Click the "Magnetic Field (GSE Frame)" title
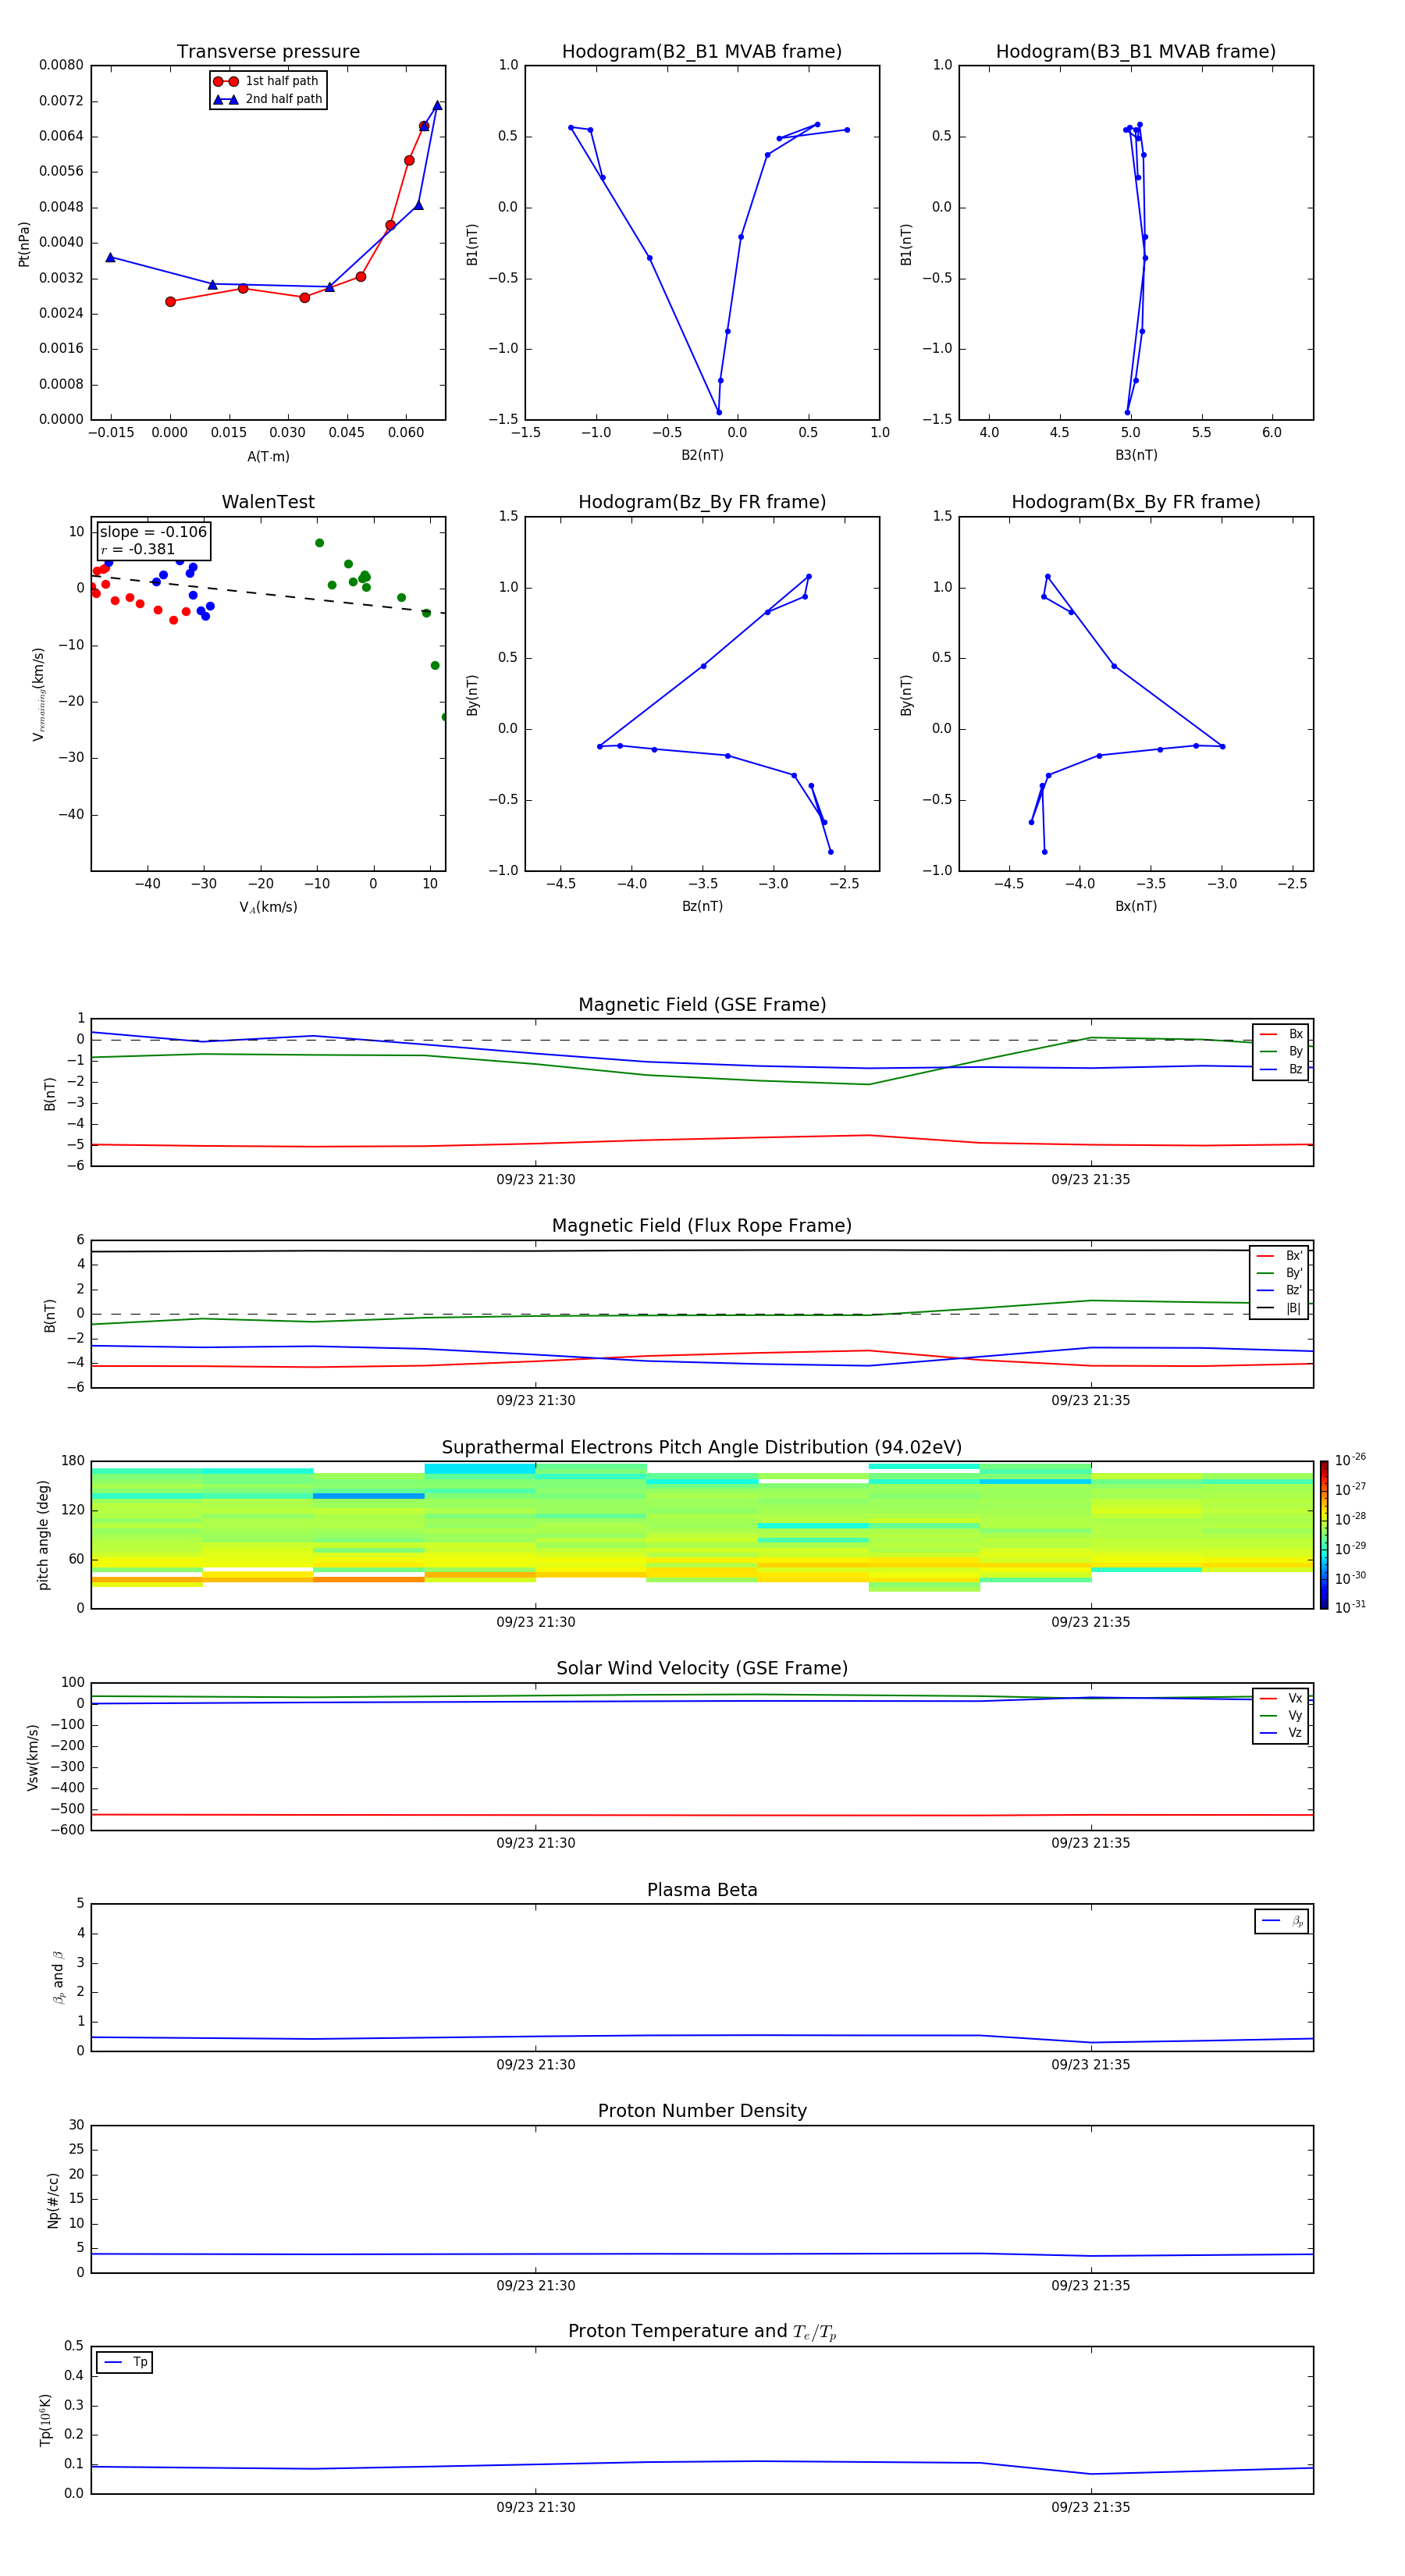The width and height of the screenshot is (1405, 2576). click(702, 1005)
